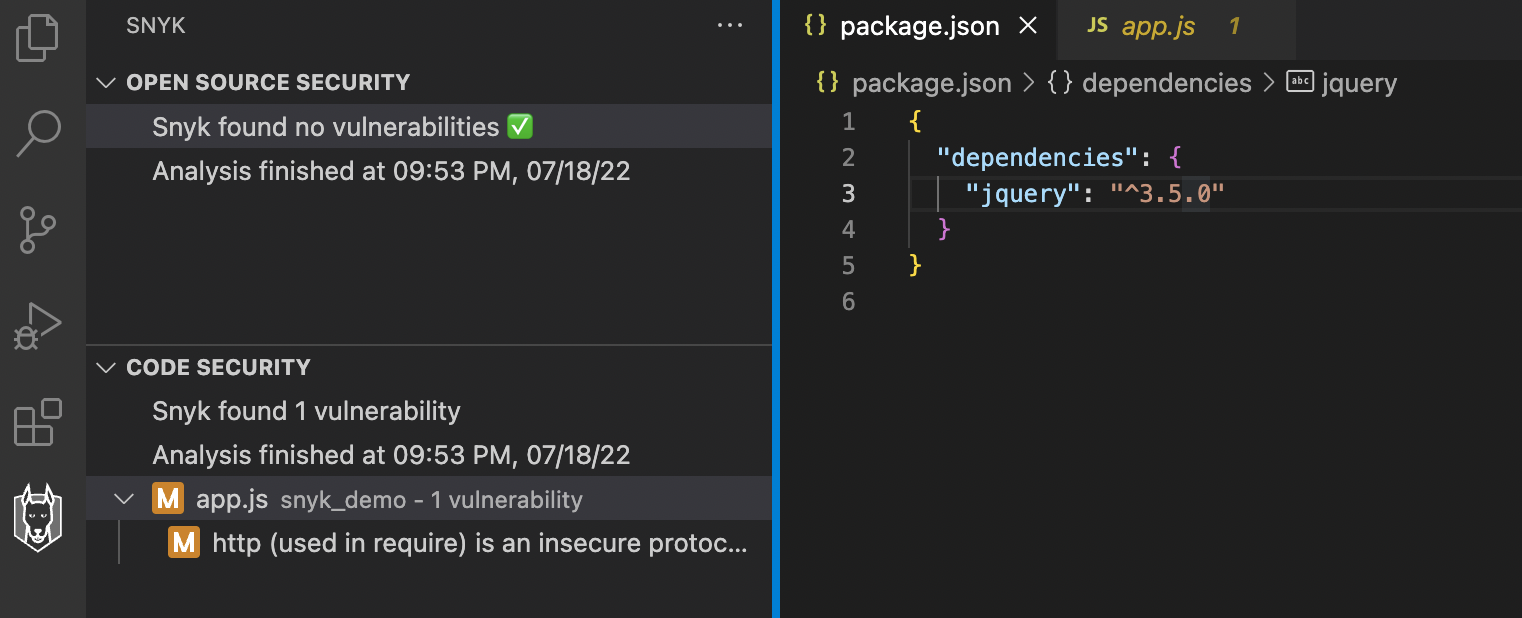Screen dimensions: 1522x618
Task: Open the http insecure protocol vulnerability
Action: tap(479, 543)
